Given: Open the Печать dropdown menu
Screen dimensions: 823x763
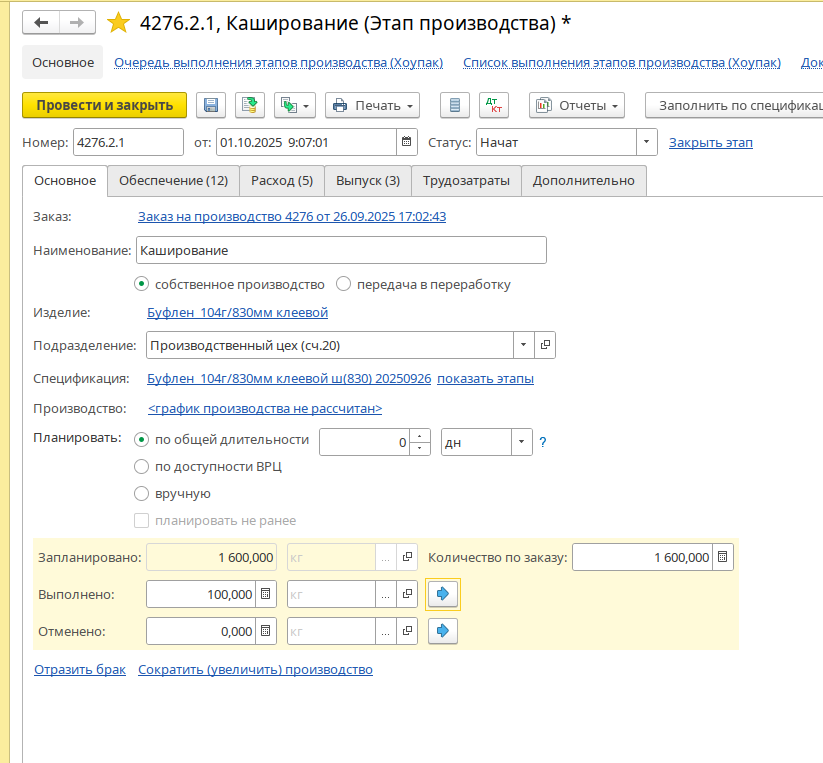Looking at the screenshot, I should 372,105.
